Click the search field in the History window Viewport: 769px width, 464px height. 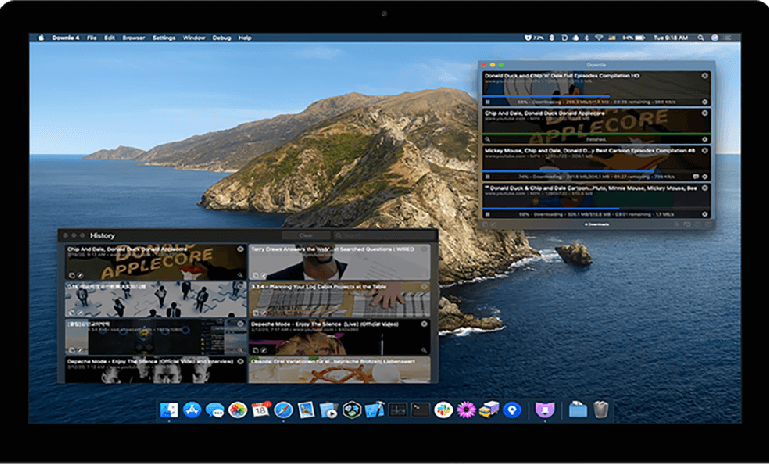(384, 236)
